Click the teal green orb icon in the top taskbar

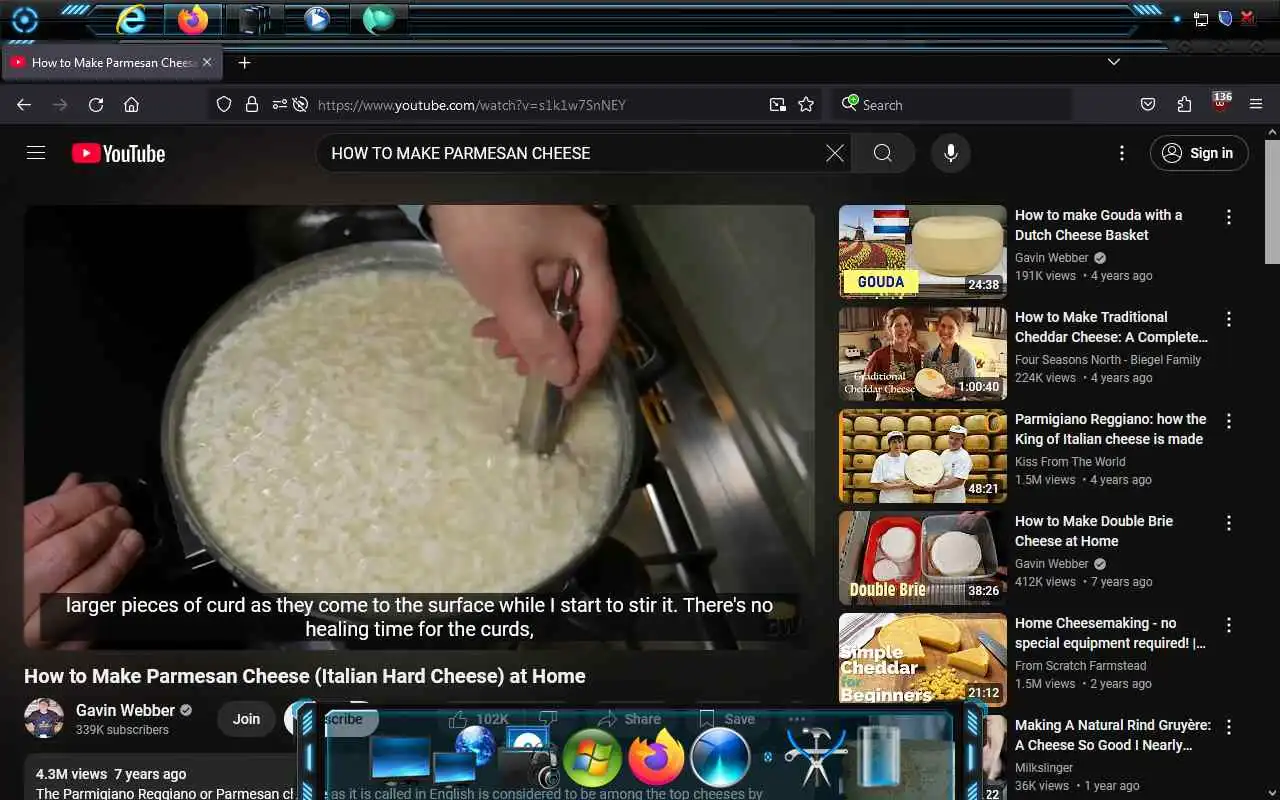(x=379, y=19)
